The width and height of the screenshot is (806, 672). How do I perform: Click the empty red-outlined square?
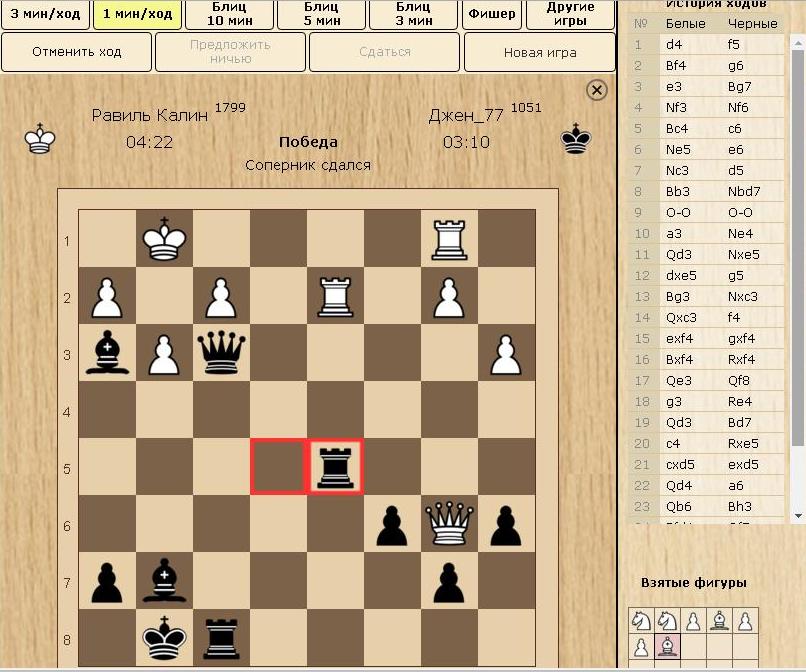point(278,467)
